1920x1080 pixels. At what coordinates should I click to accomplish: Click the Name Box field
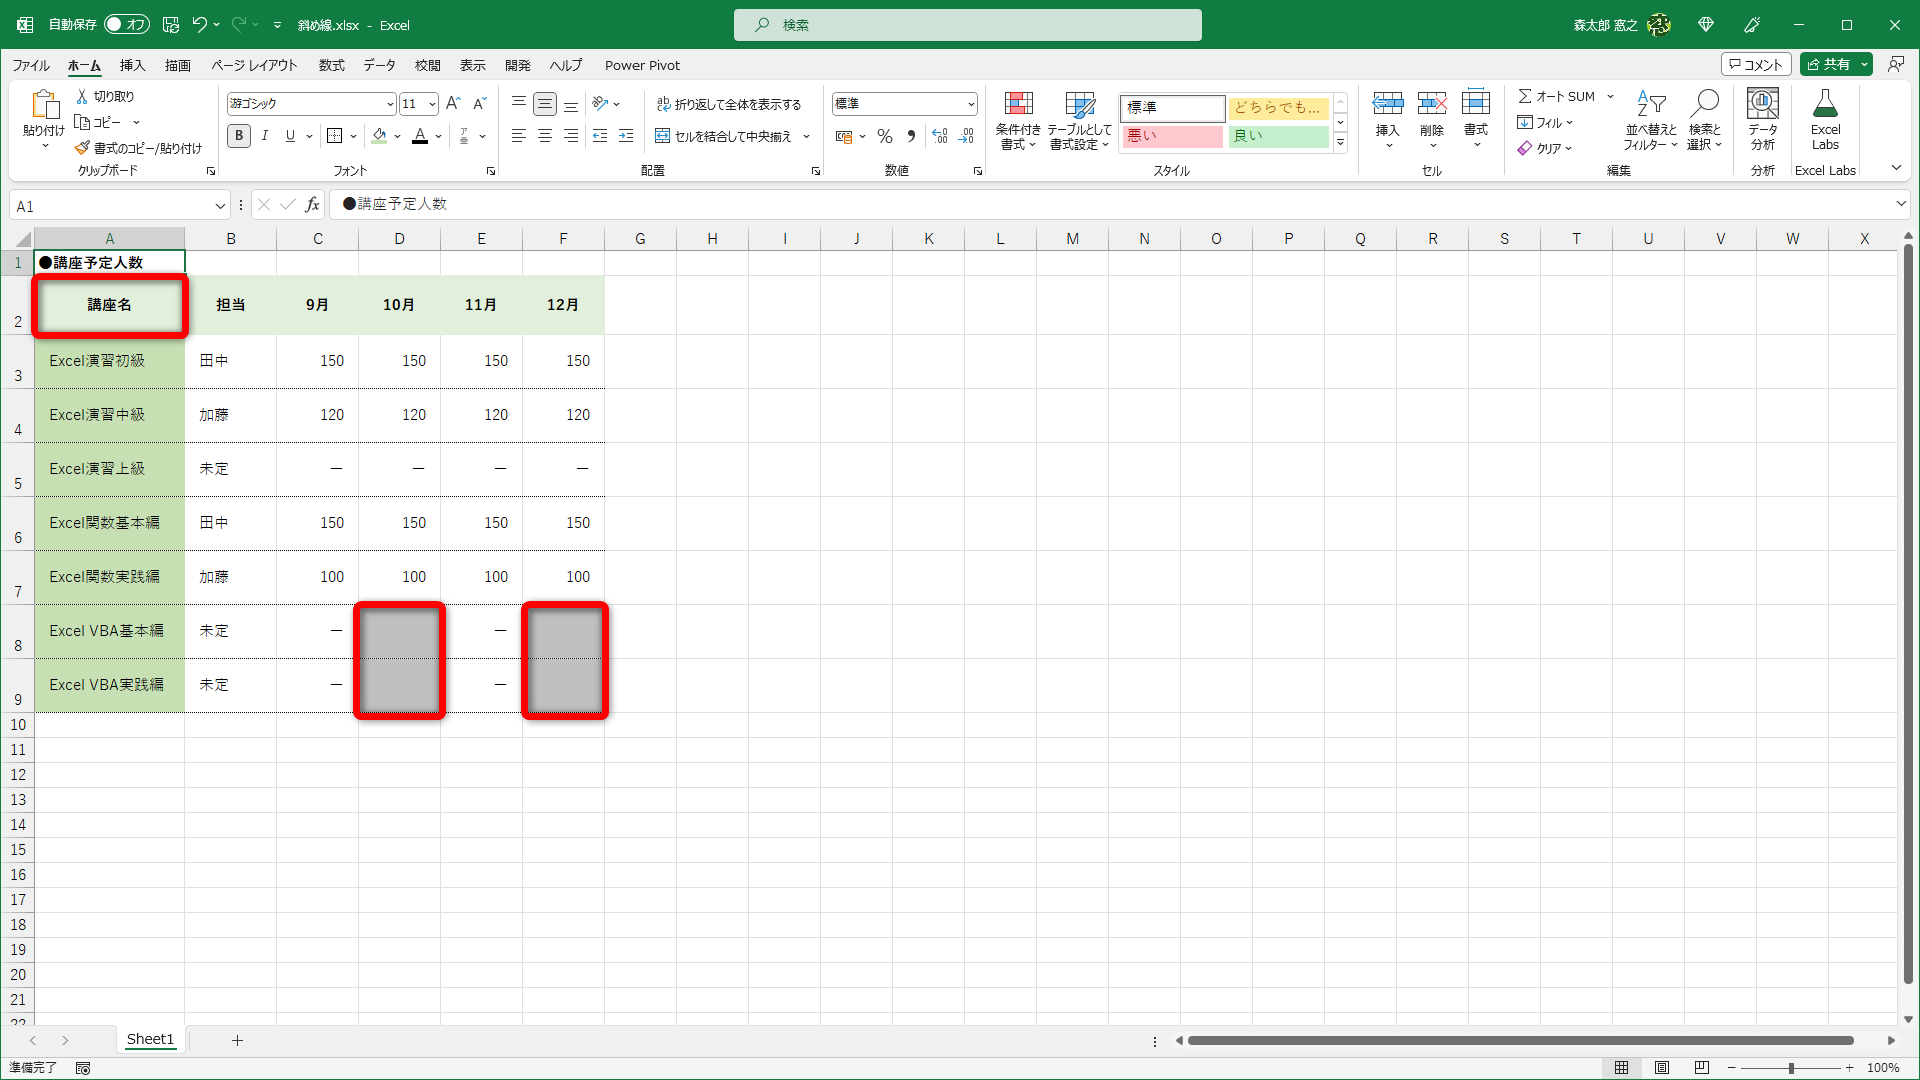click(x=110, y=206)
